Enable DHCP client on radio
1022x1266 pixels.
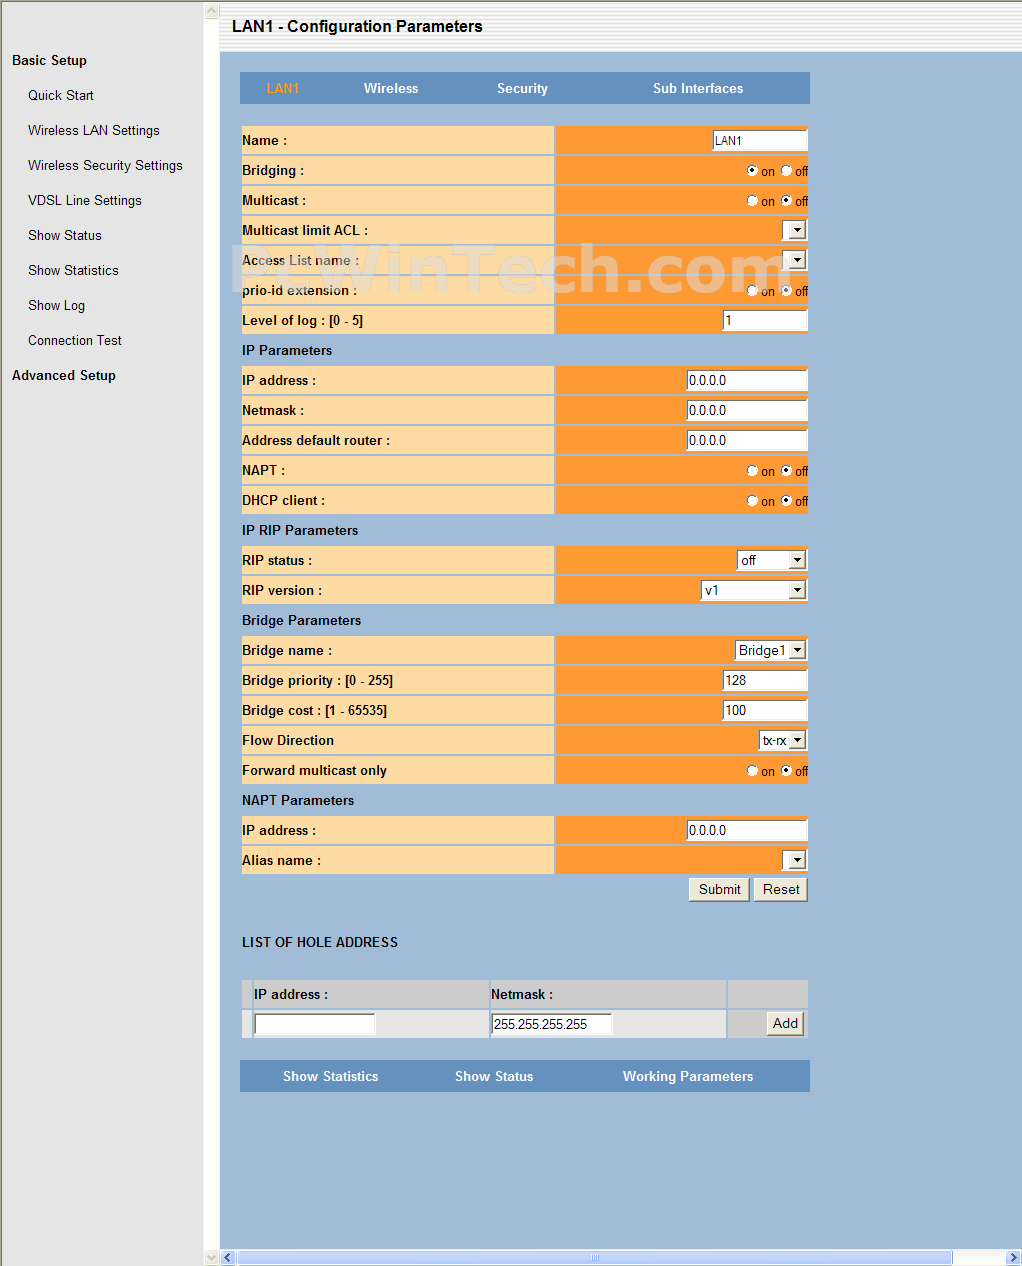click(752, 501)
